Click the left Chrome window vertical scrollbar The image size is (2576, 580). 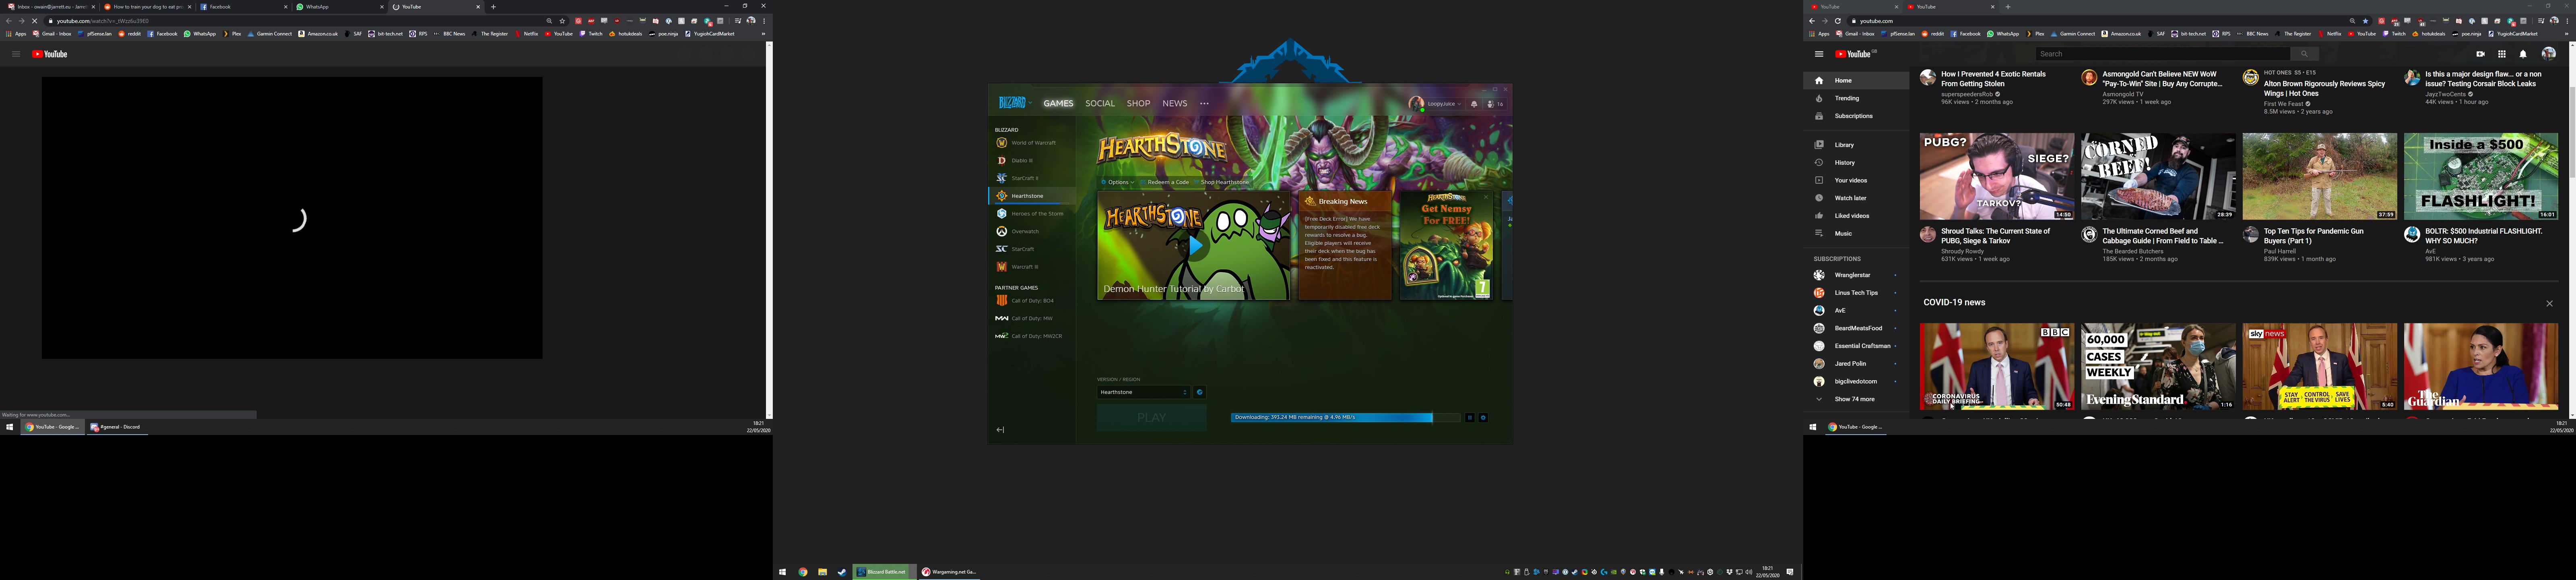[769, 230]
